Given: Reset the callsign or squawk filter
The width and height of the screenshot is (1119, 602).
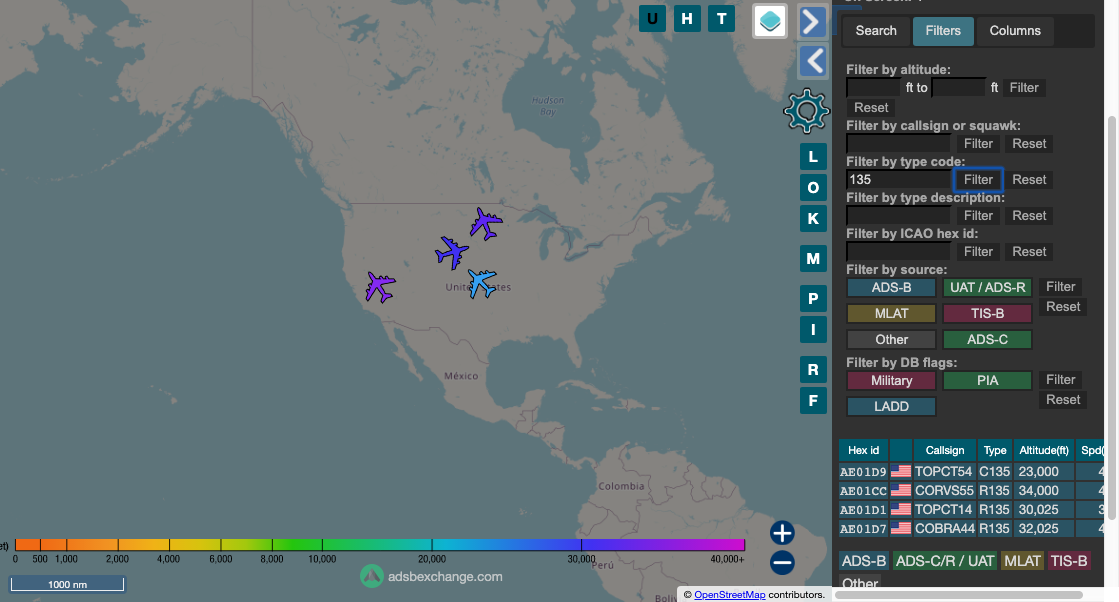Looking at the screenshot, I should pyautogui.click(x=1028, y=143).
